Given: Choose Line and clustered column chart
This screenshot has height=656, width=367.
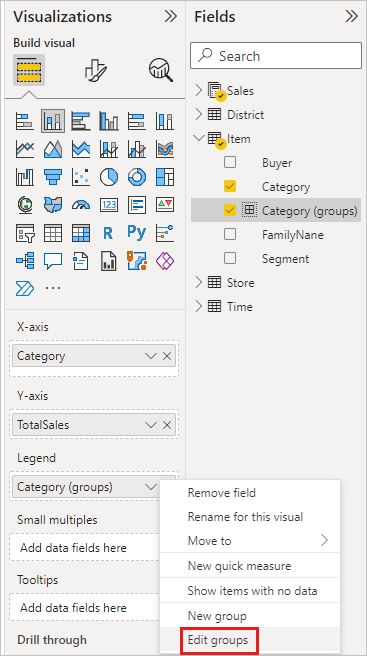Looking at the screenshot, I should (137, 149).
